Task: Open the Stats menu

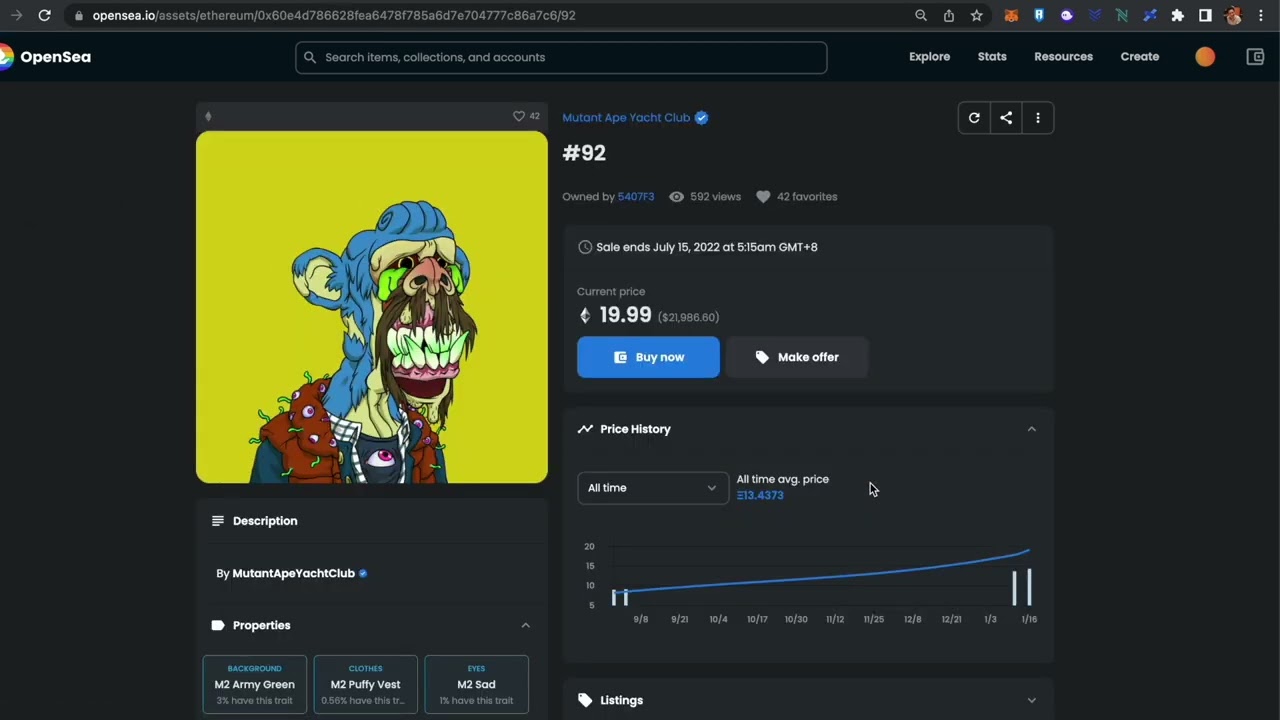Action: (x=992, y=57)
